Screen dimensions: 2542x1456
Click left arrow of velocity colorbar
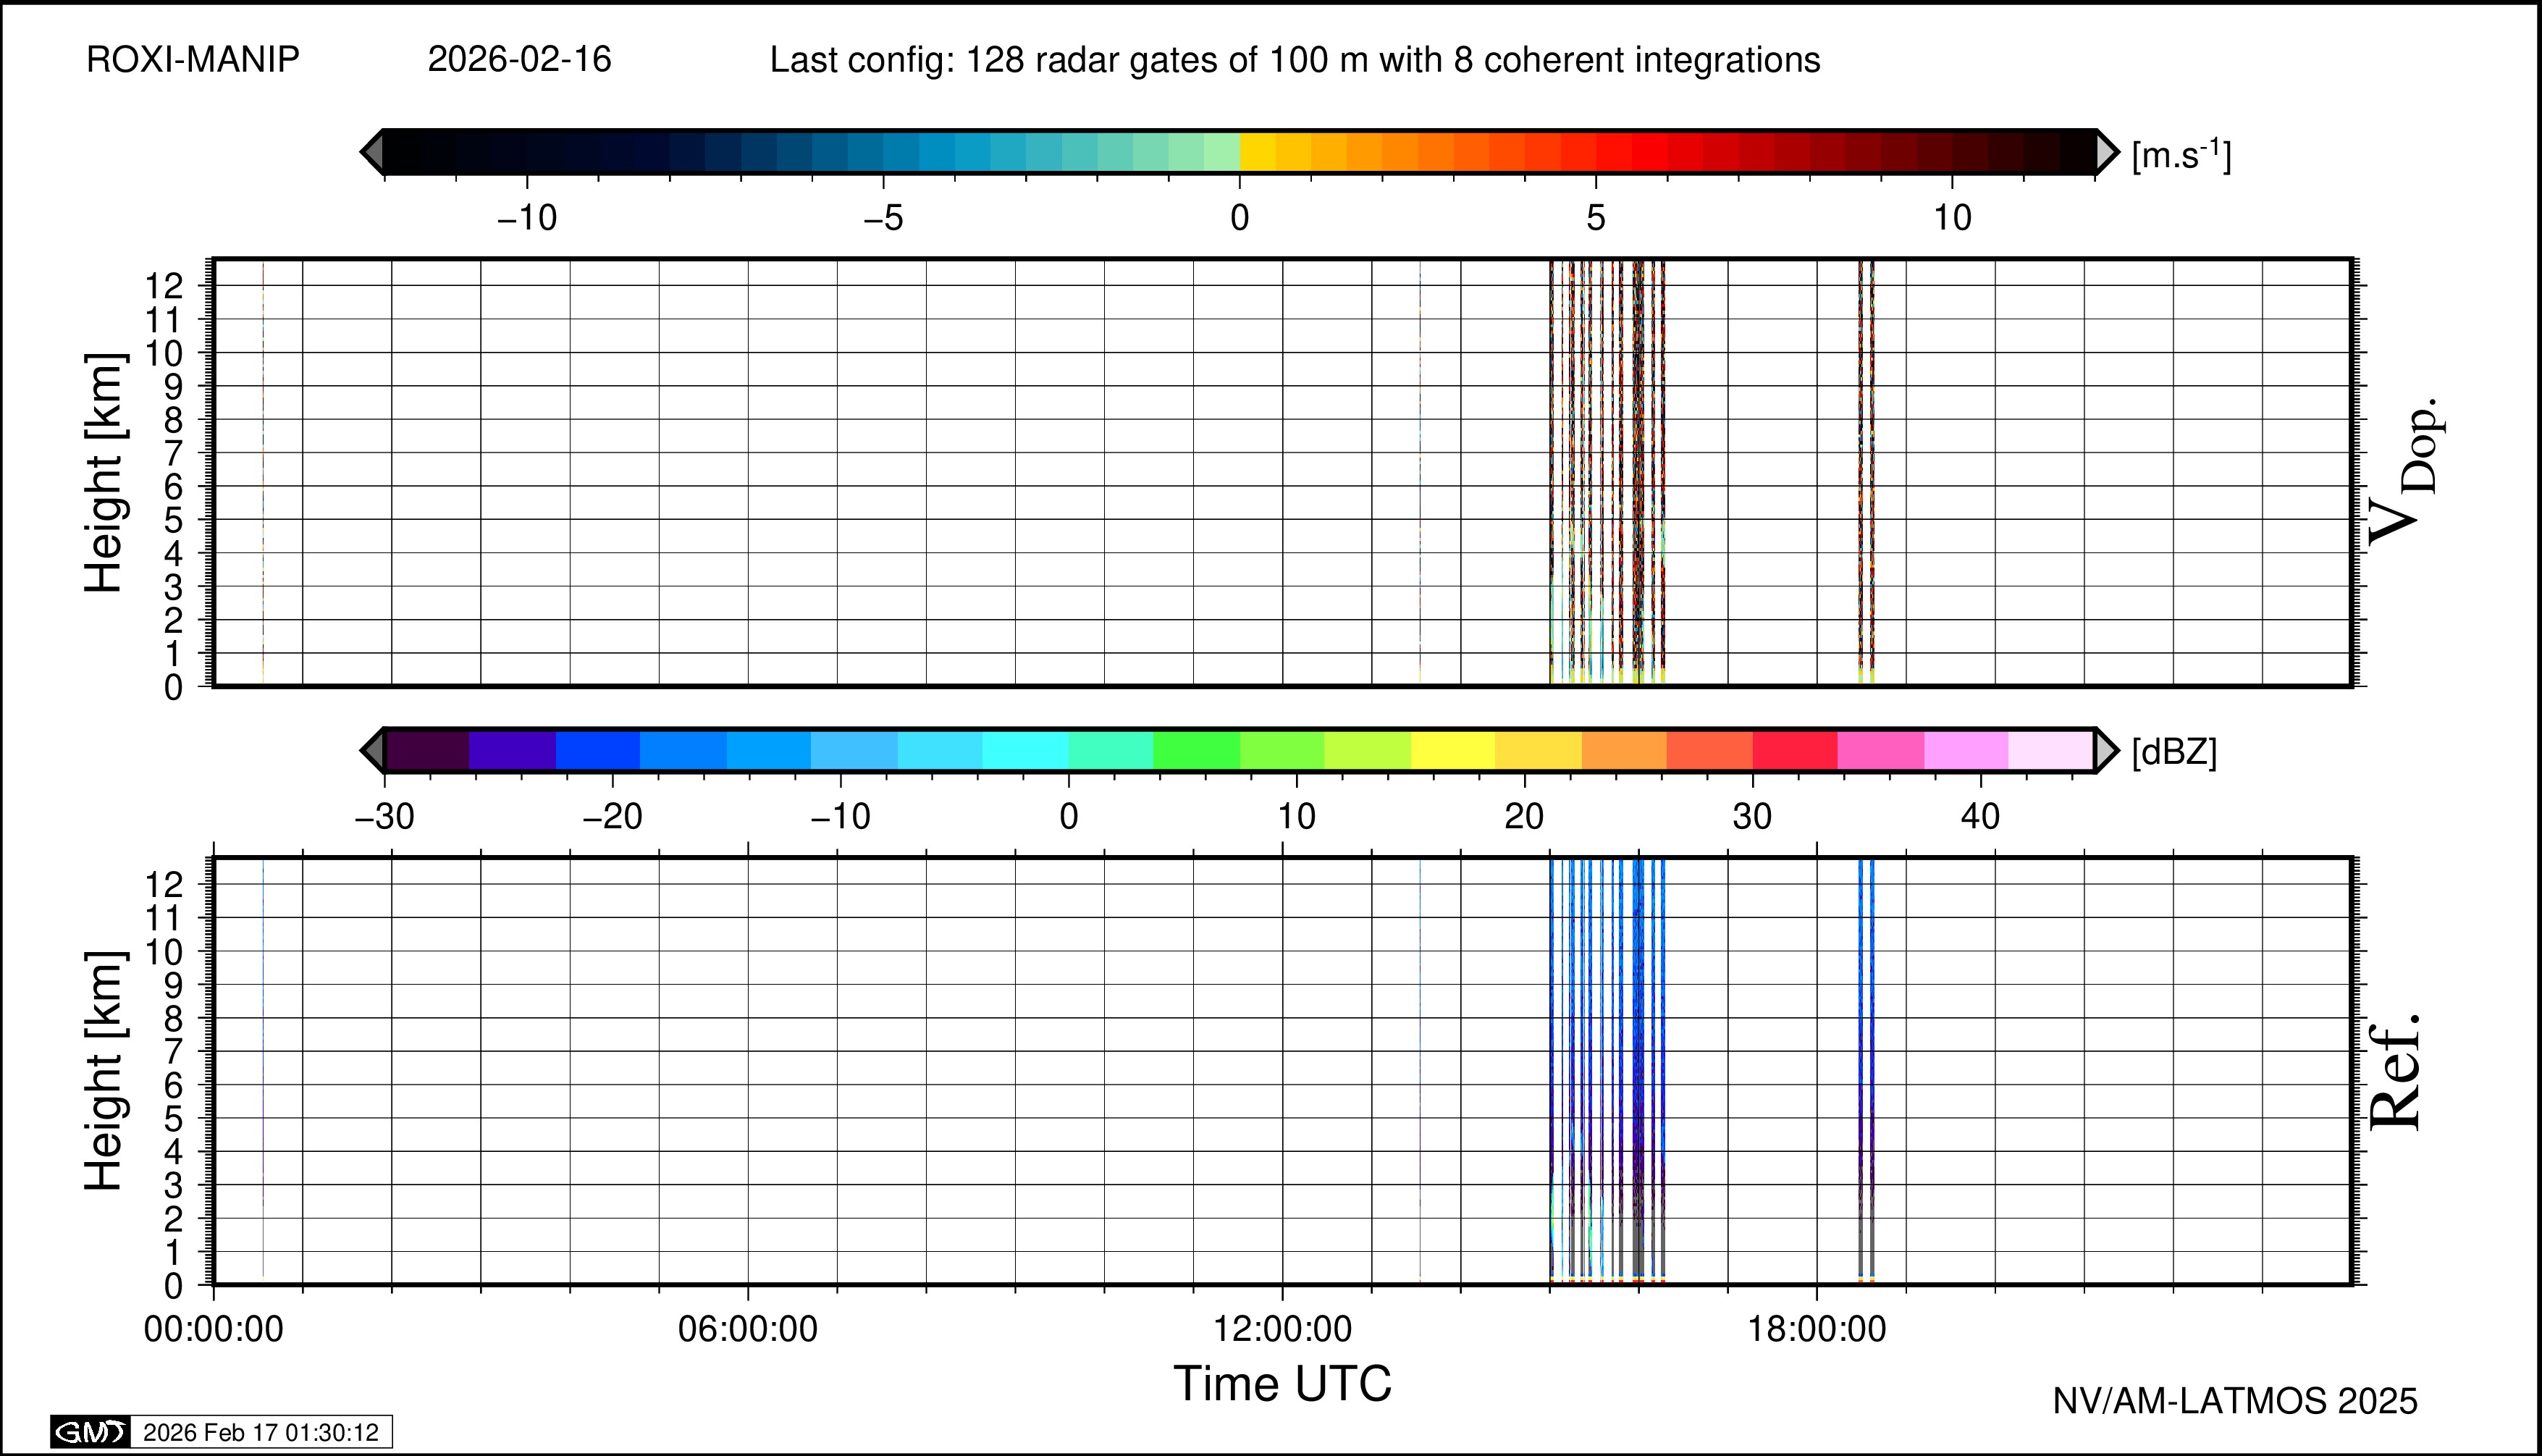372,152
